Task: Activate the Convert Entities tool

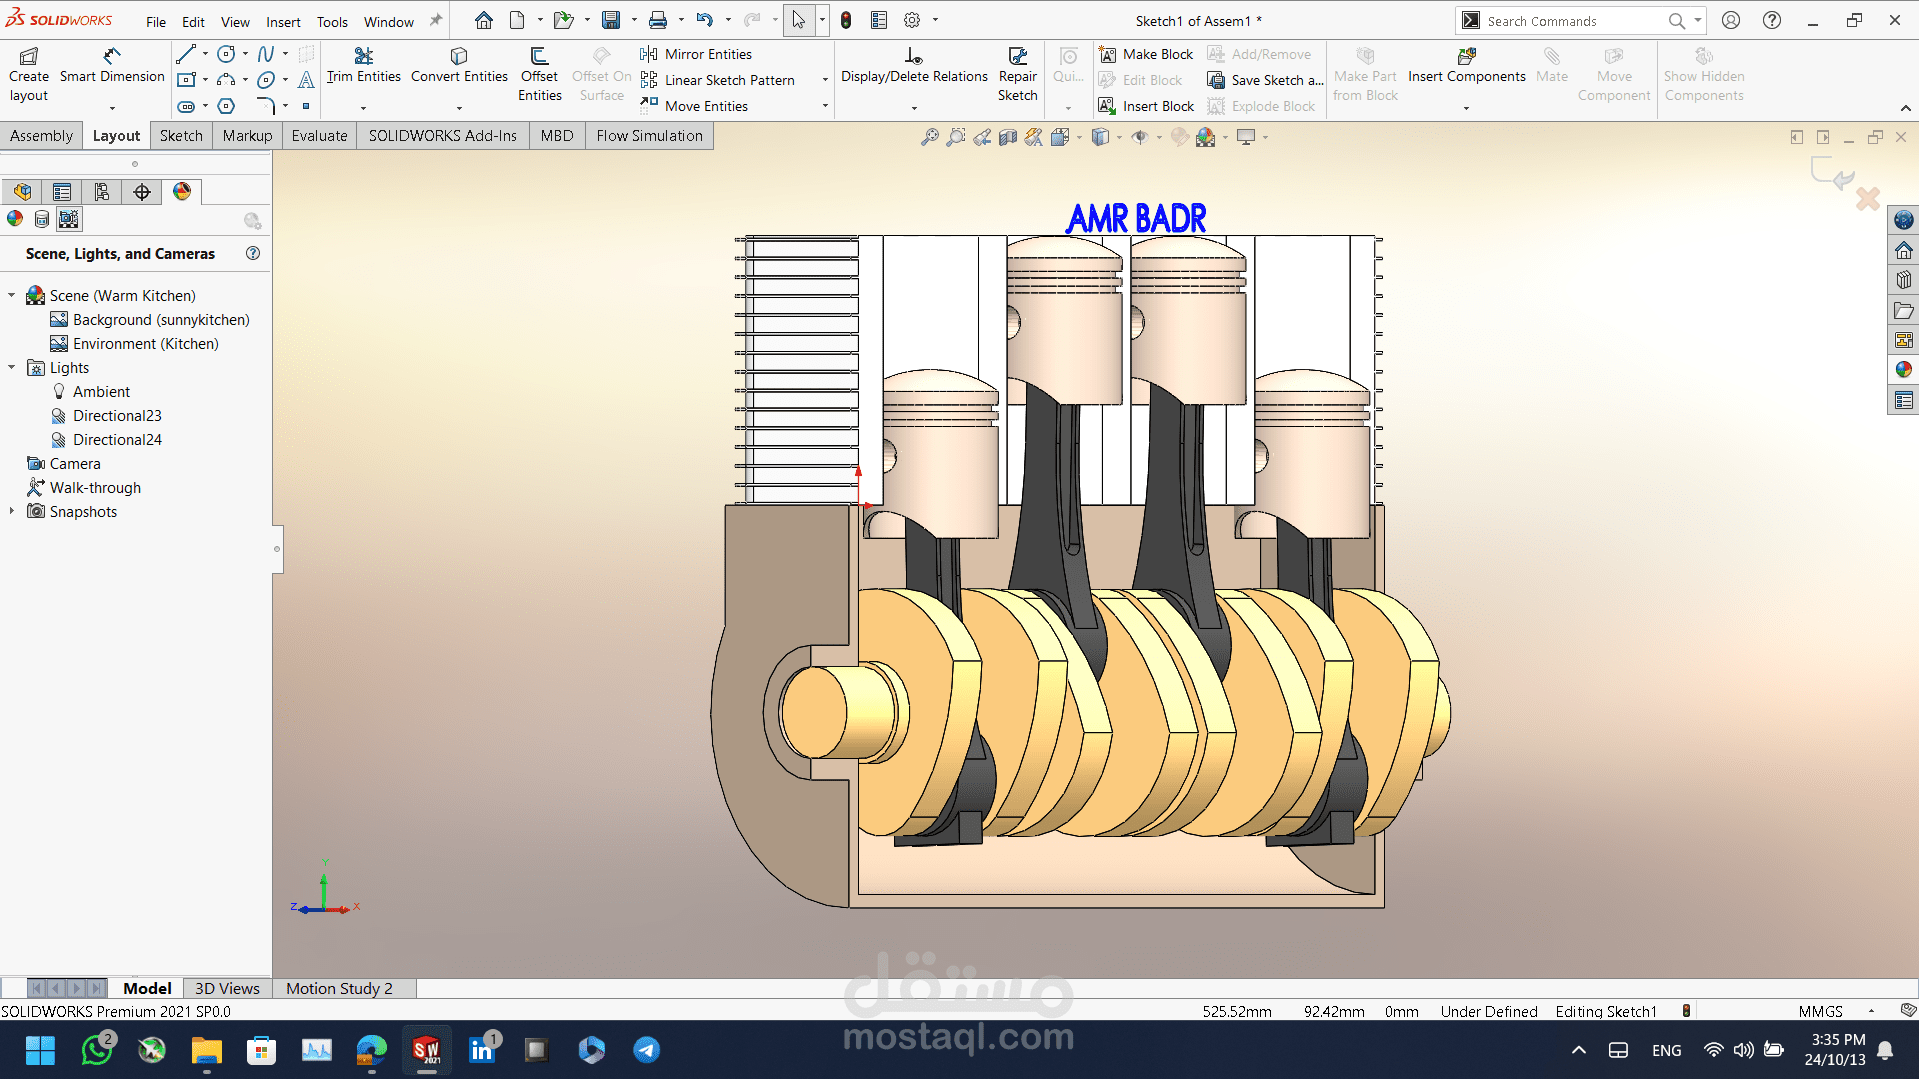Action: click(x=459, y=65)
